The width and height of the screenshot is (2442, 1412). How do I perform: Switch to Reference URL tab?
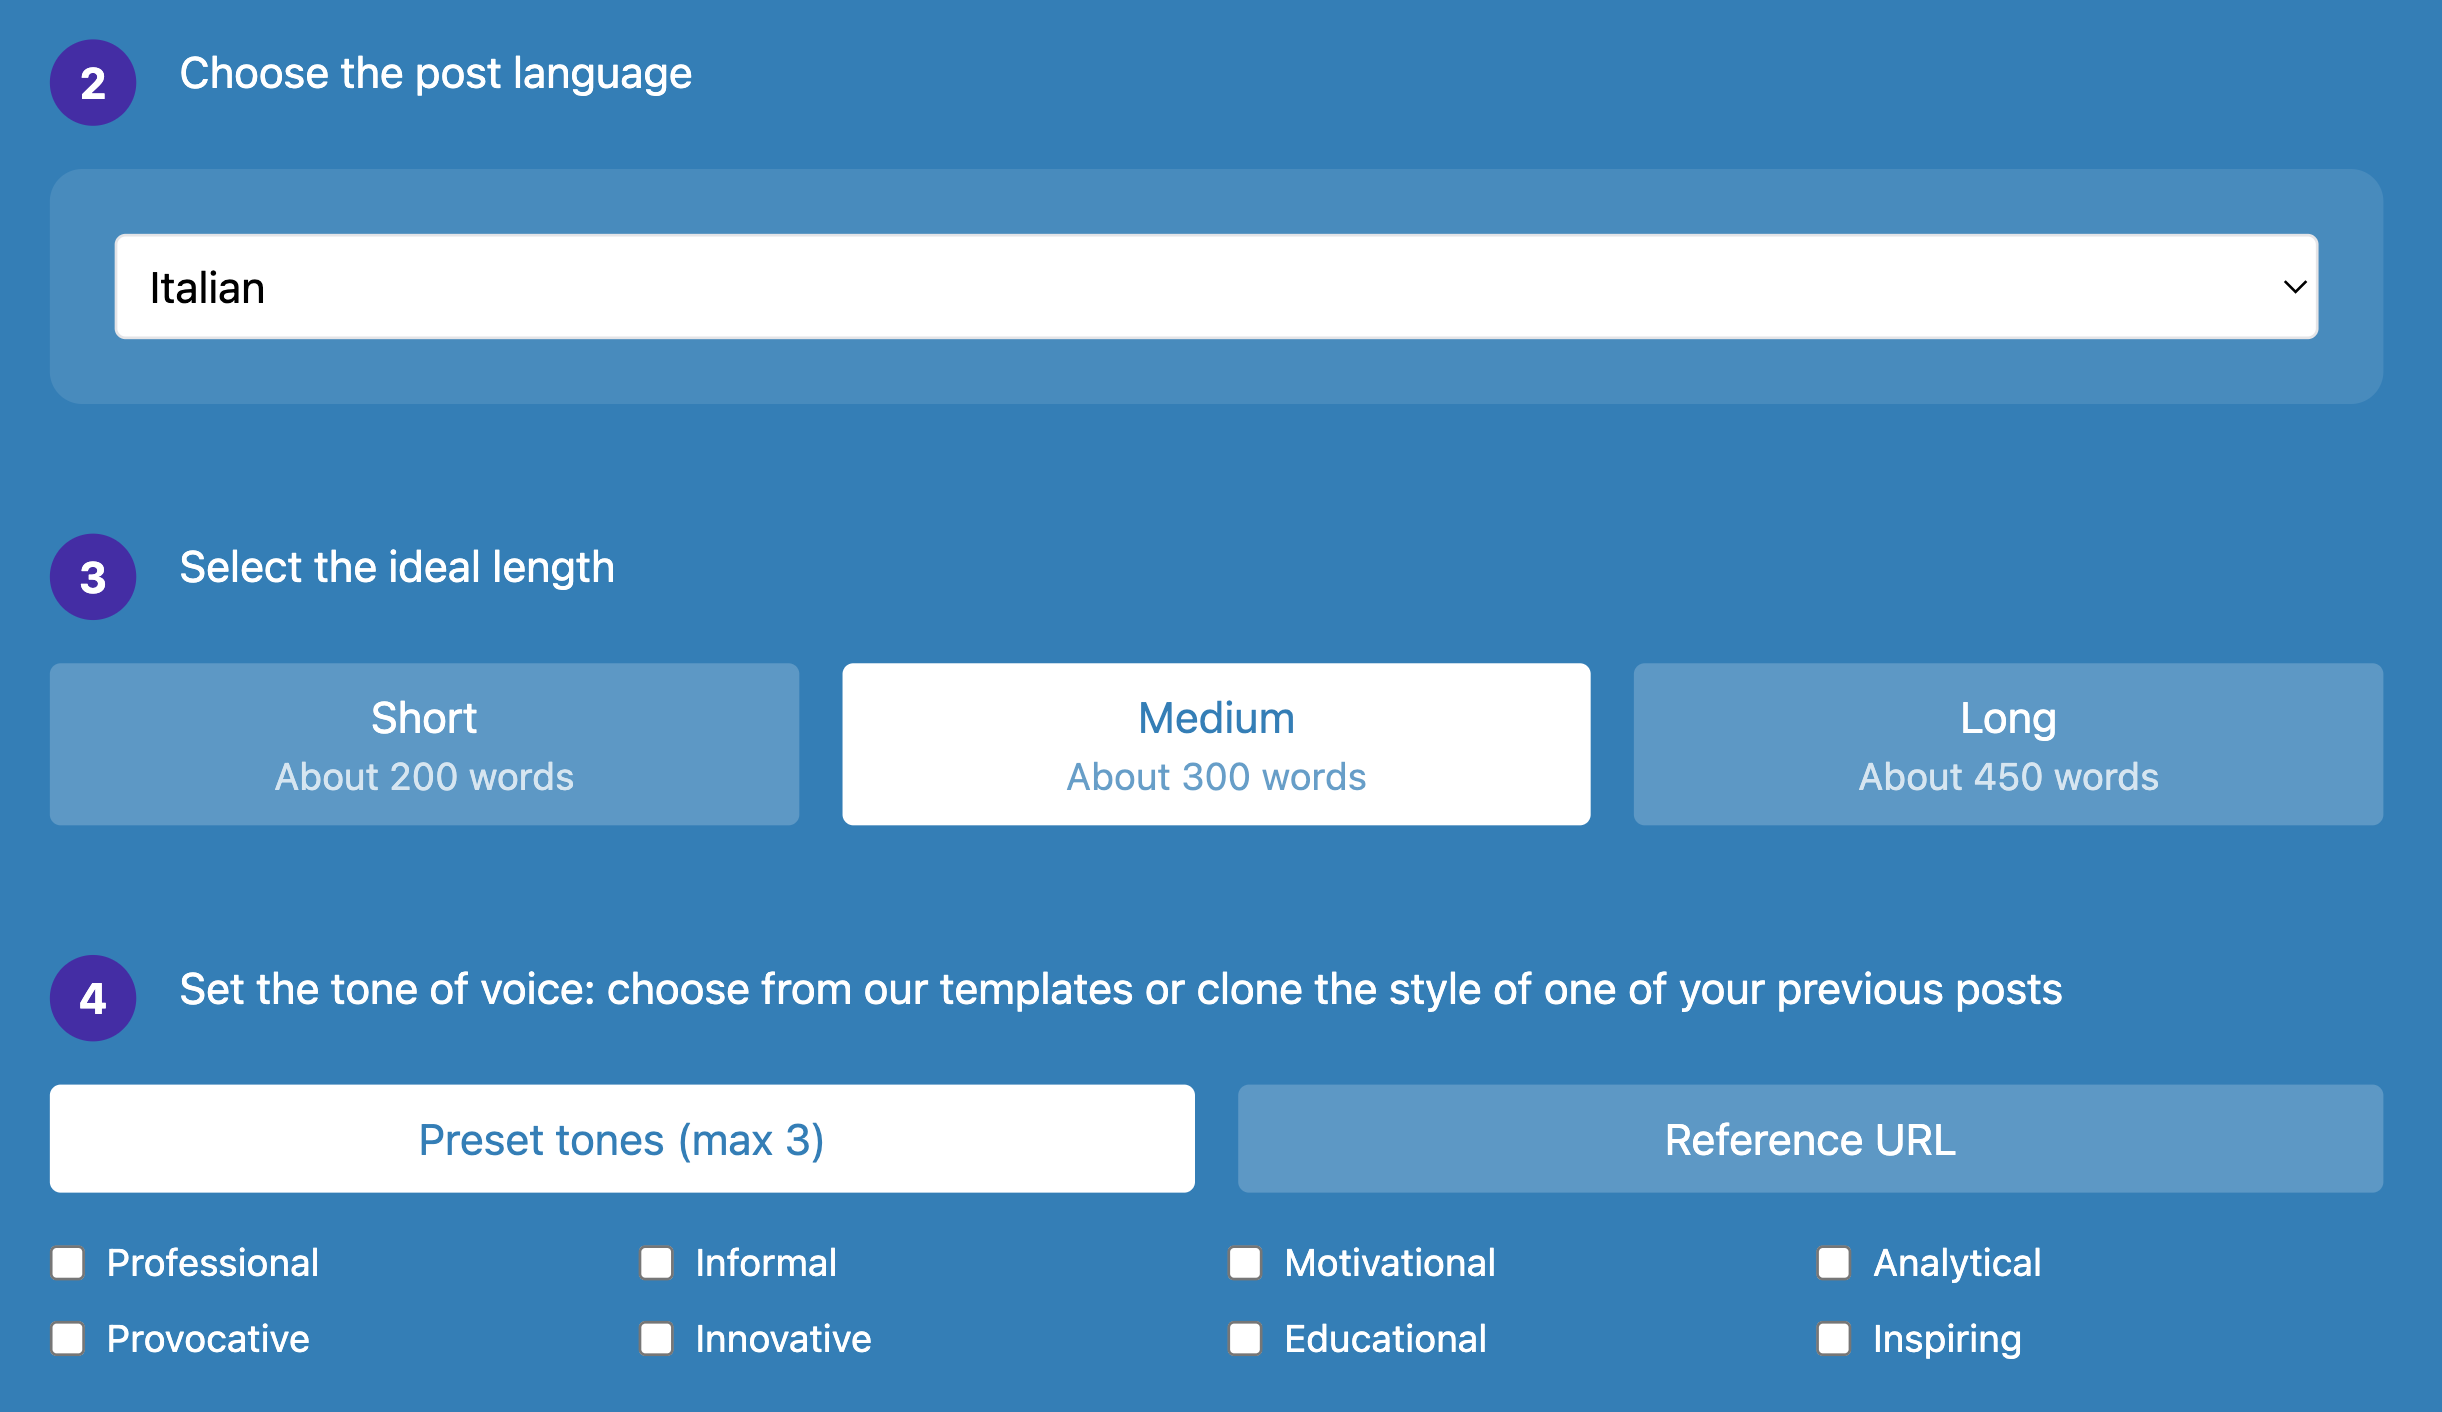tap(1810, 1139)
